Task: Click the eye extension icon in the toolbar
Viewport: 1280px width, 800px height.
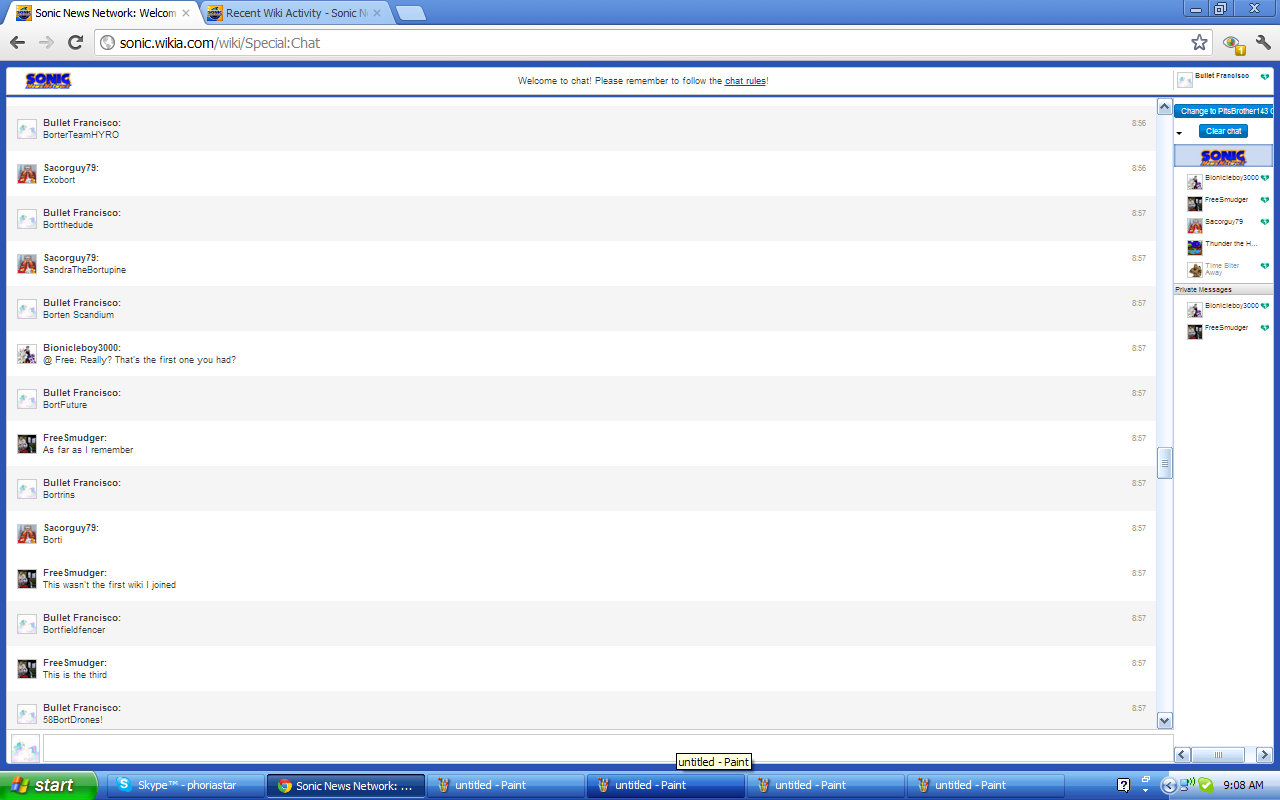Action: click(1232, 43)
